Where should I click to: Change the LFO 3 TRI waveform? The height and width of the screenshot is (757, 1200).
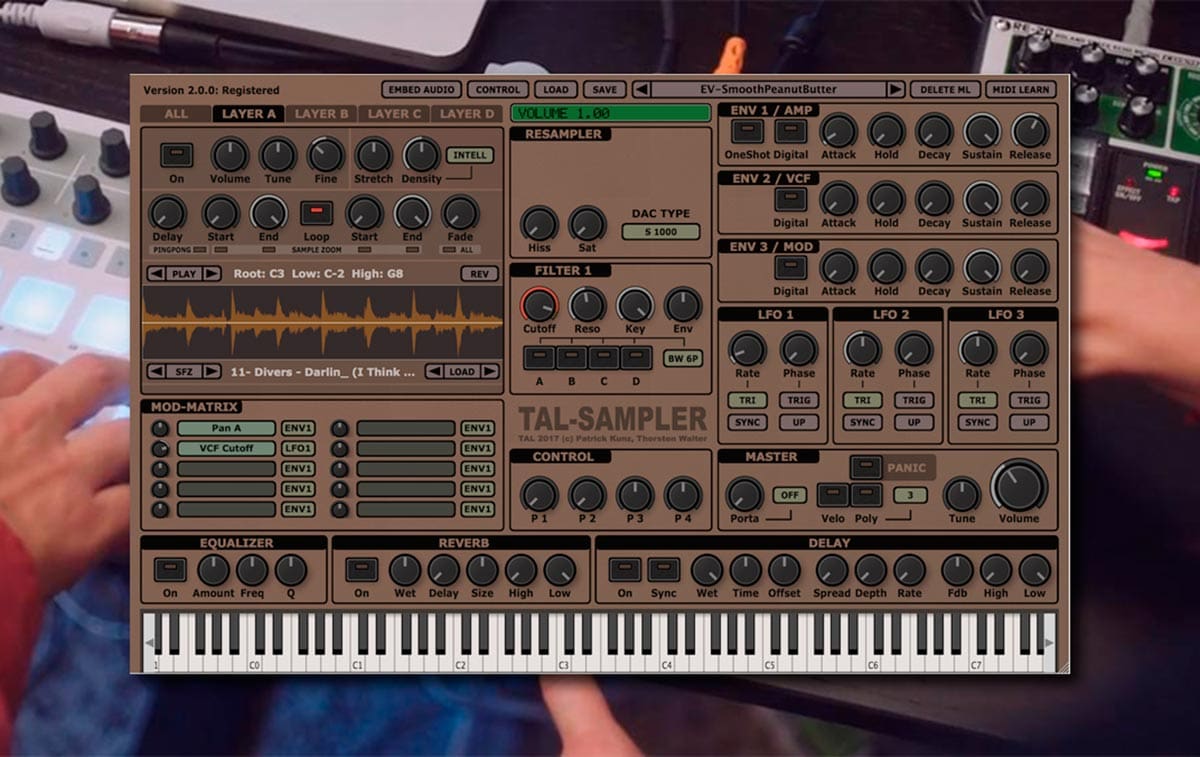point(977,400)
